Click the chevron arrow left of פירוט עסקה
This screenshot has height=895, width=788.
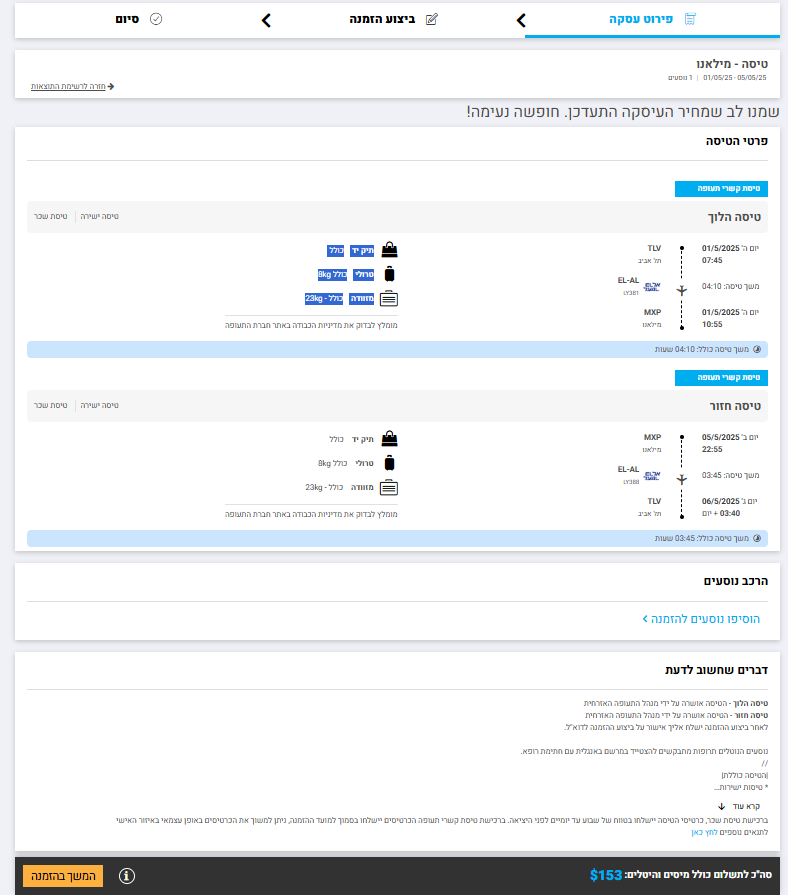(x=521, y=21)
